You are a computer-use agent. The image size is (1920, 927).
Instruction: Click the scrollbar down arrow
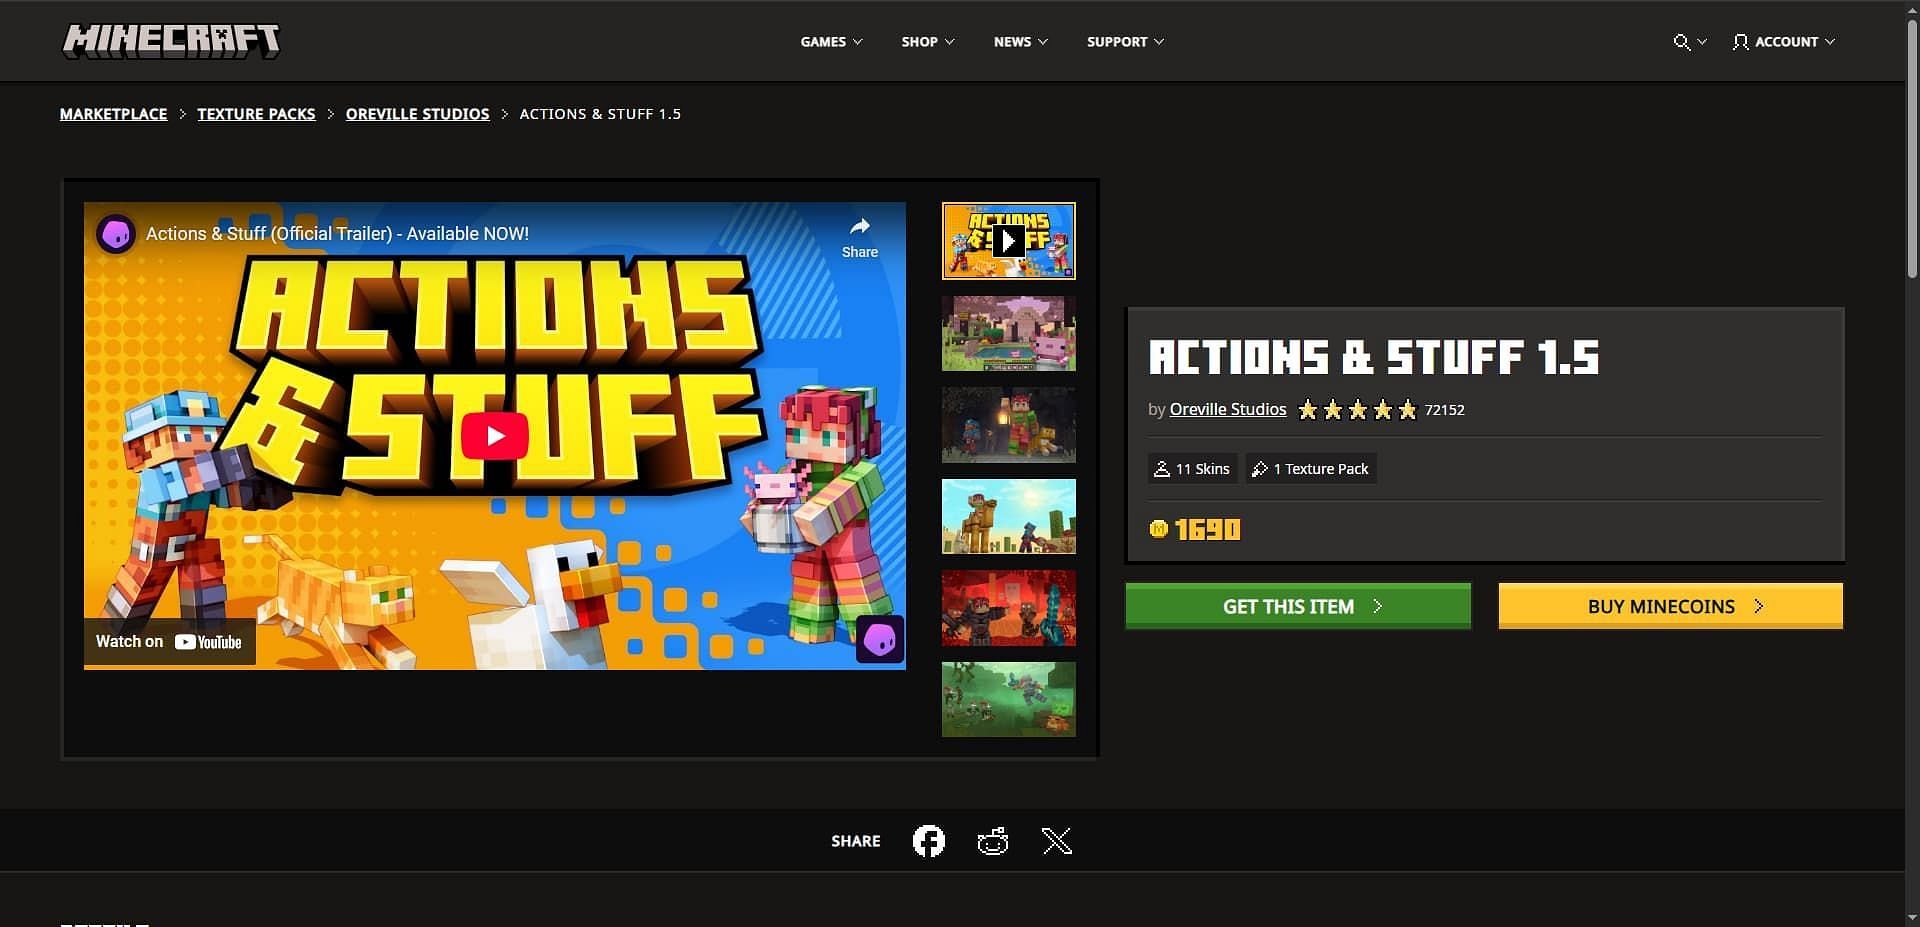pyautogui.click(x=1912, y=917)
